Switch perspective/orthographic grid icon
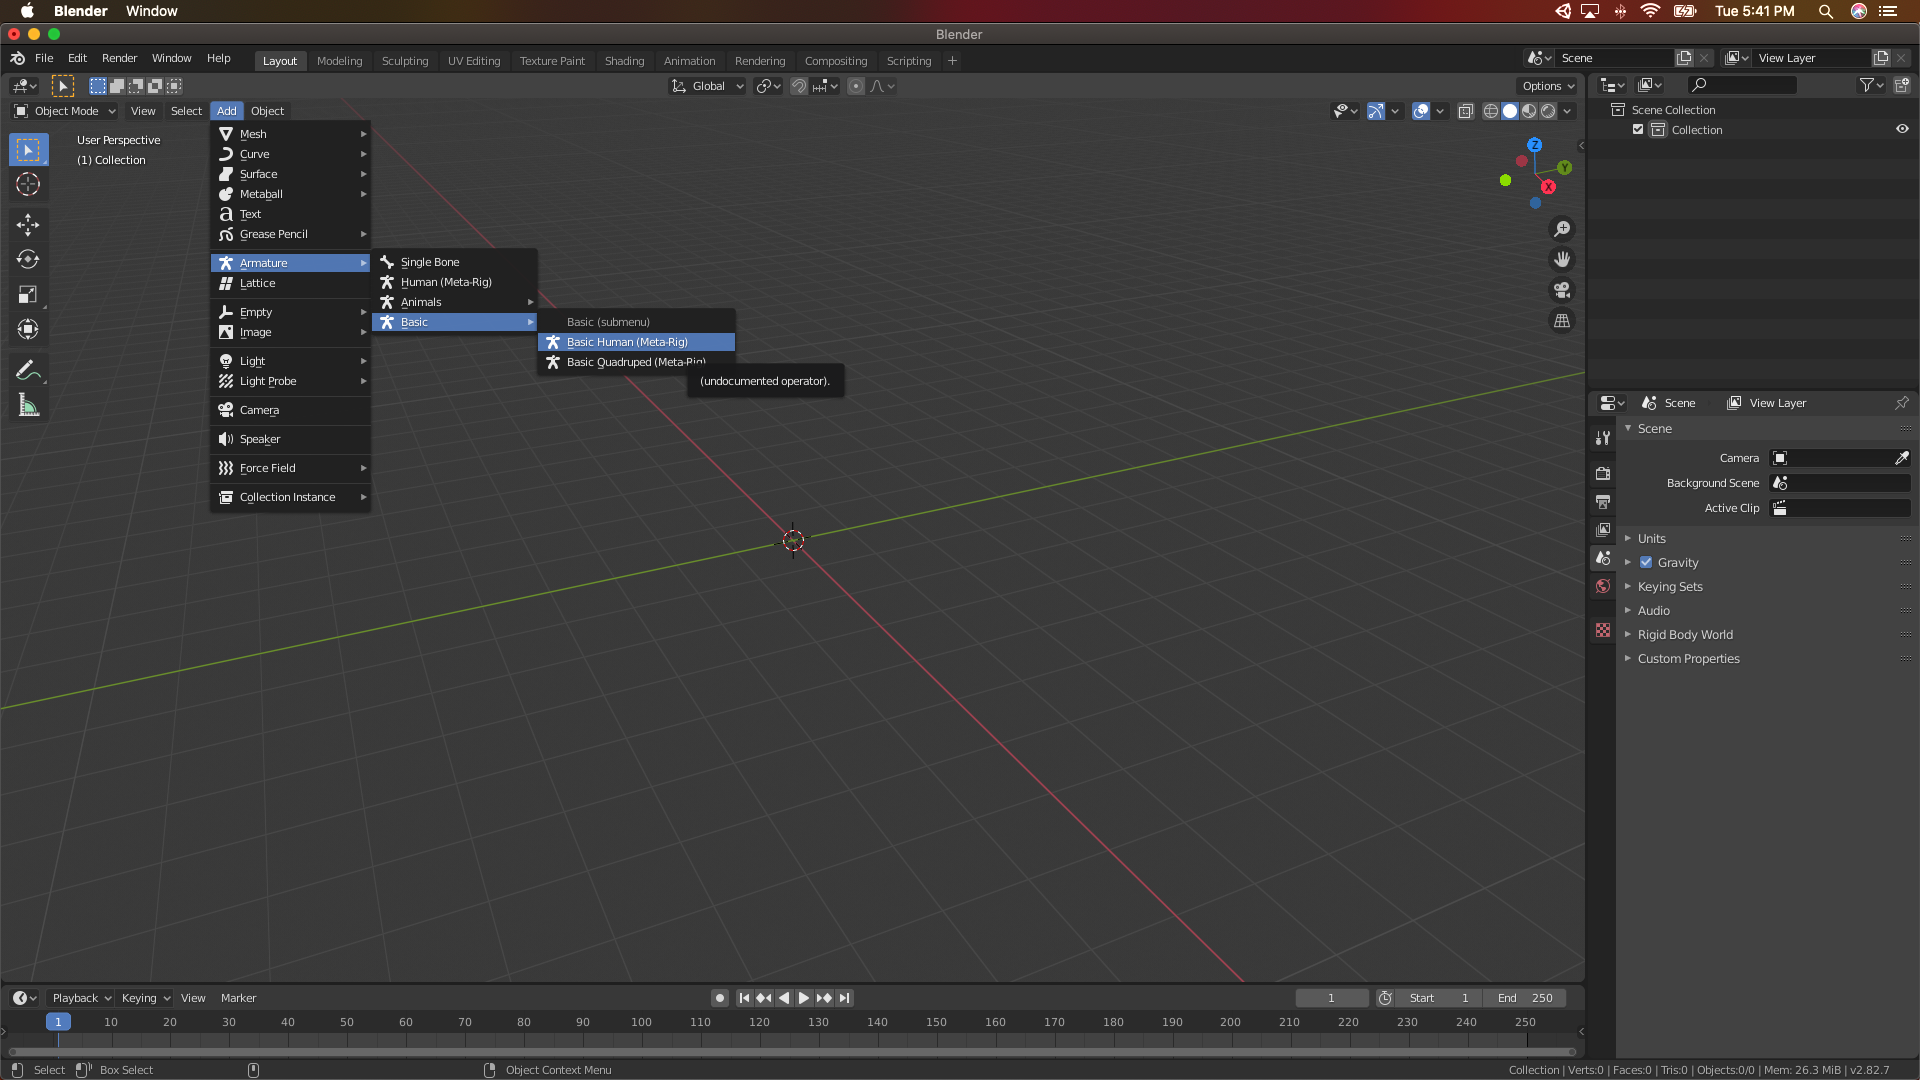1920x1080 pixels. point(1562,321)
